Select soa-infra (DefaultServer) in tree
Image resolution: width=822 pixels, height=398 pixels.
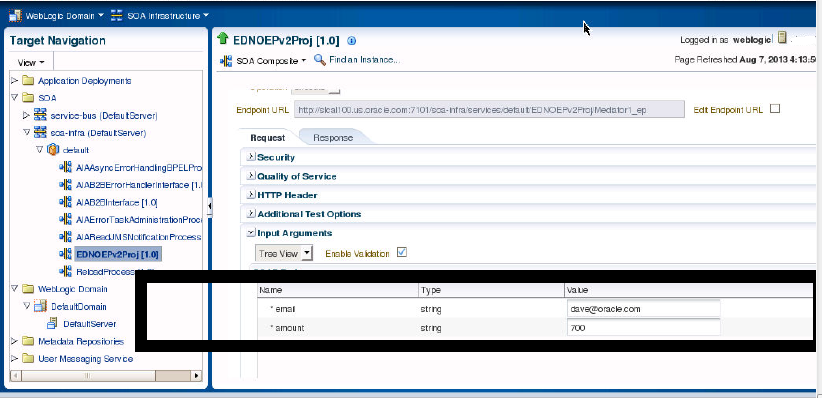tap(98, 133)
